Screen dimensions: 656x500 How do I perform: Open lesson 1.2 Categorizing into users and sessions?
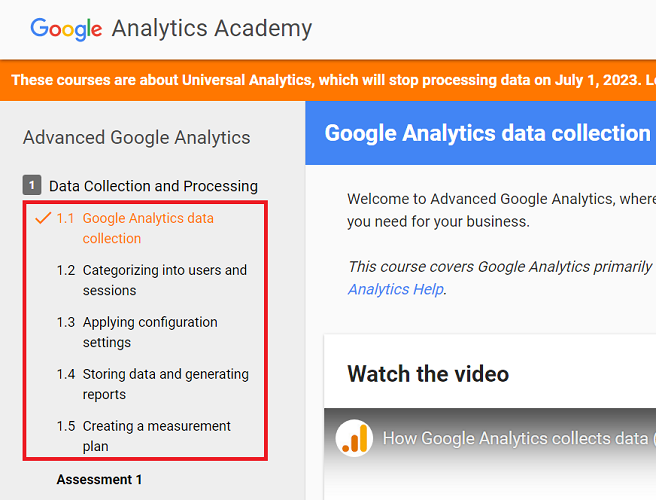click(164, 280)
